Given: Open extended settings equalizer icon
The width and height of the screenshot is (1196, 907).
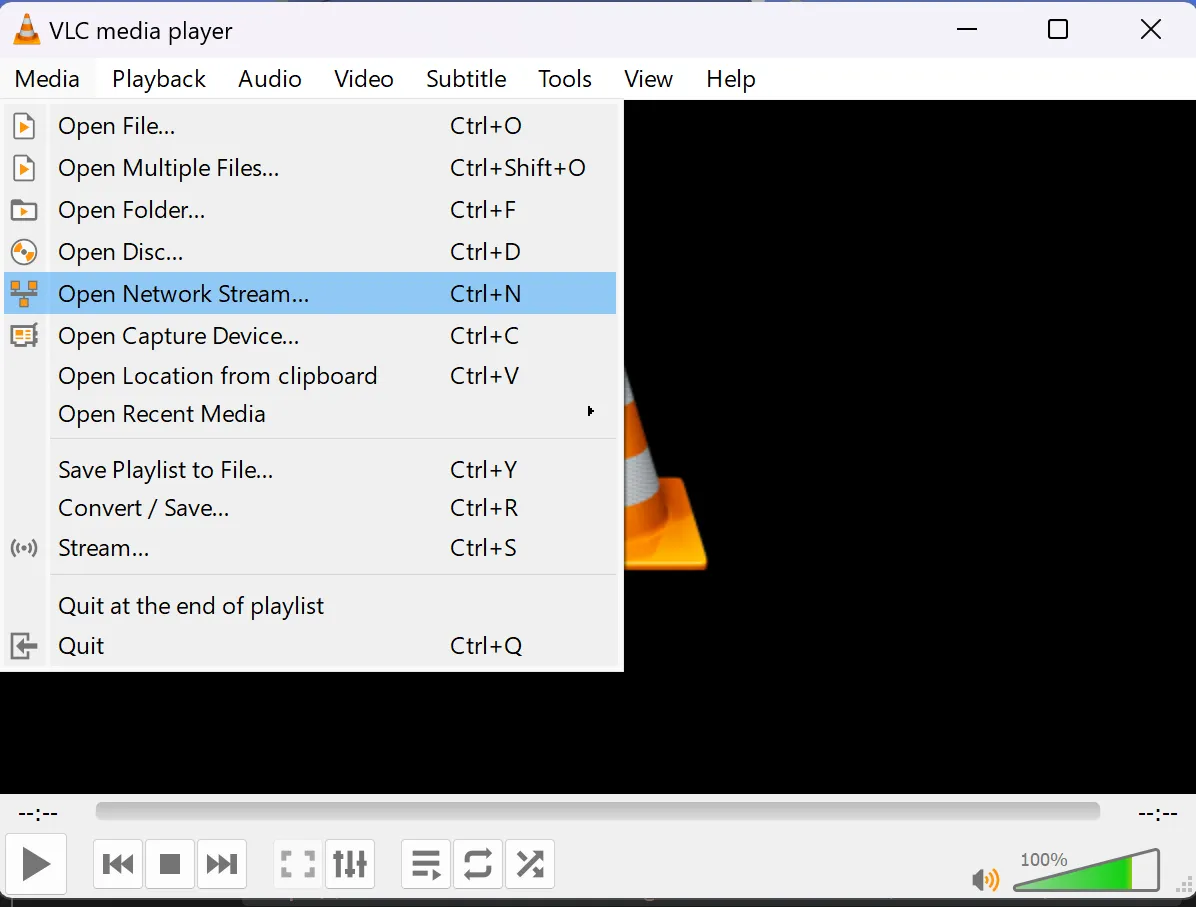Looking at the screenshot, I should coord(350,864).
